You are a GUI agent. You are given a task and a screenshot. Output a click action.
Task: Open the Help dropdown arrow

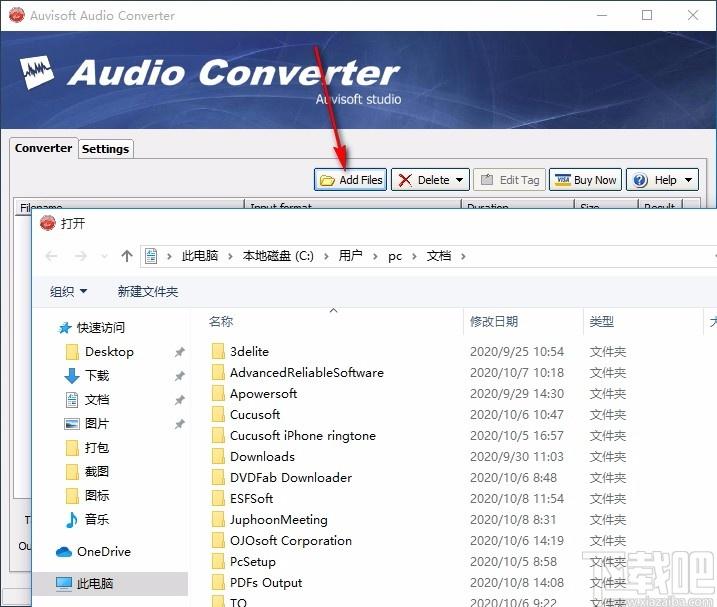(689, 180)
